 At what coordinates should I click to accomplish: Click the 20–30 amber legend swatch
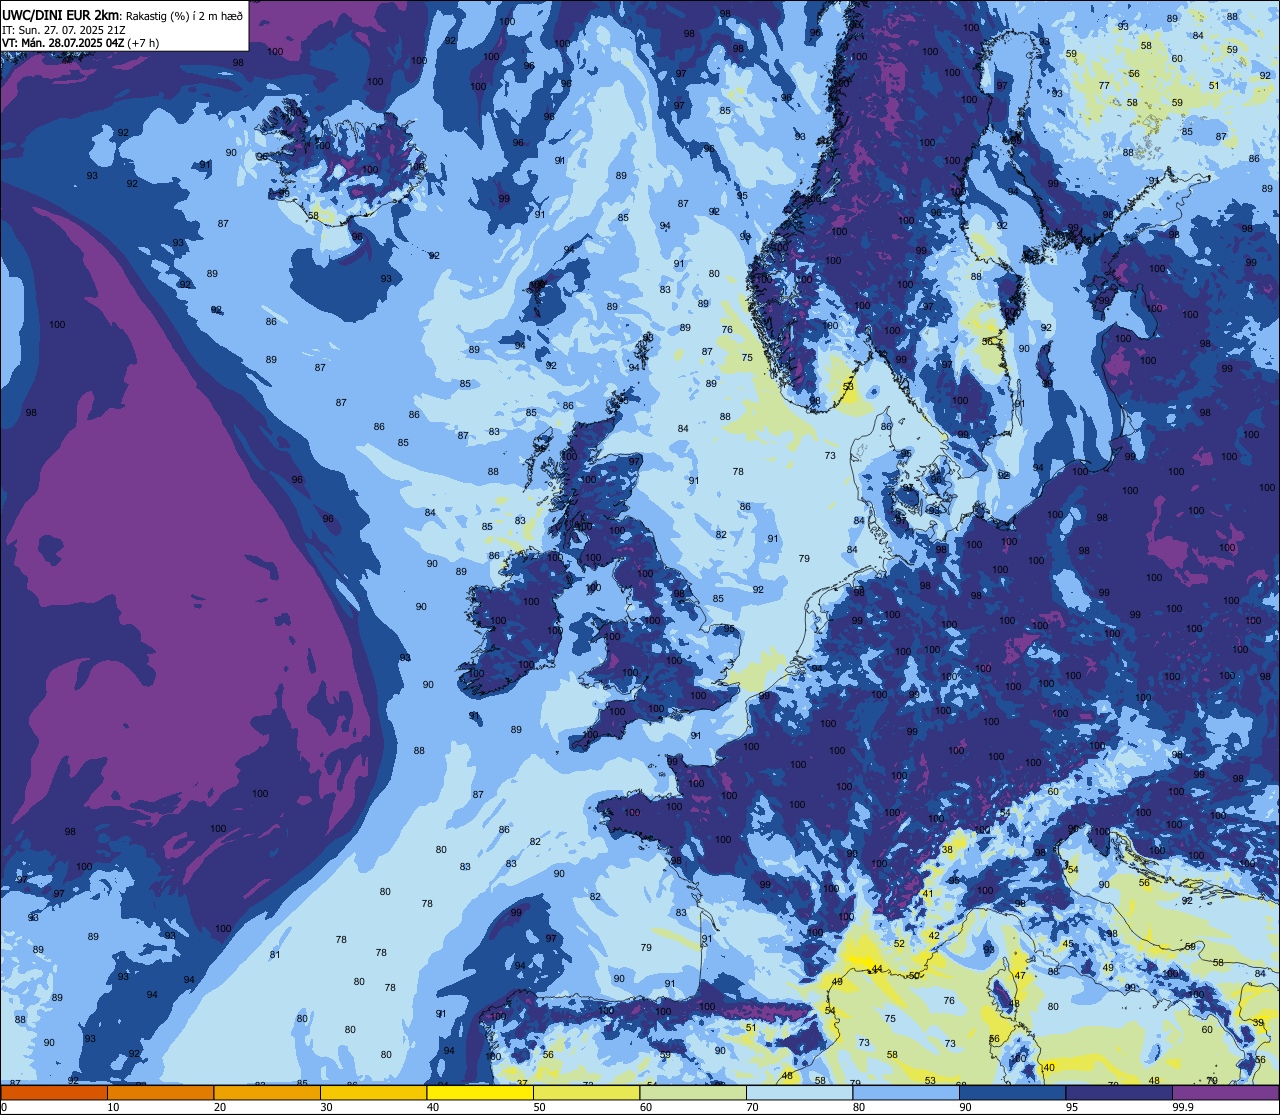pos(267,1092)
